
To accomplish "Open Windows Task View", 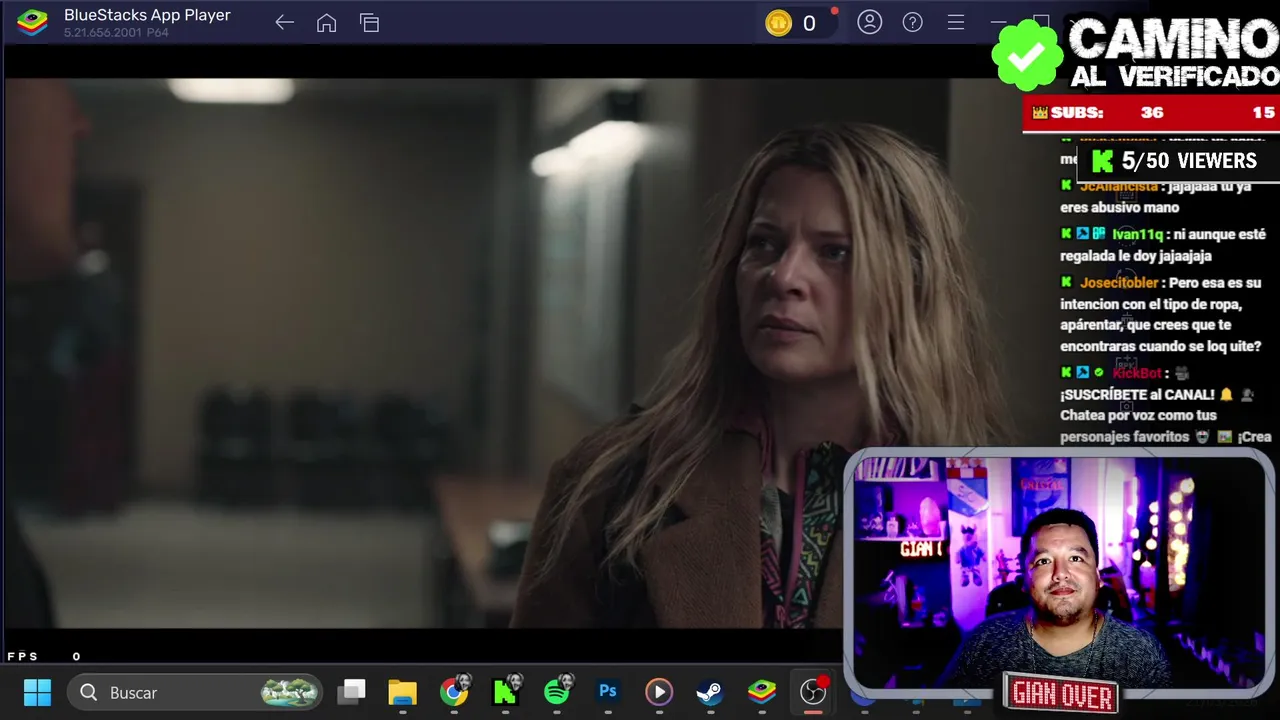I will click(x=351, y=691).
